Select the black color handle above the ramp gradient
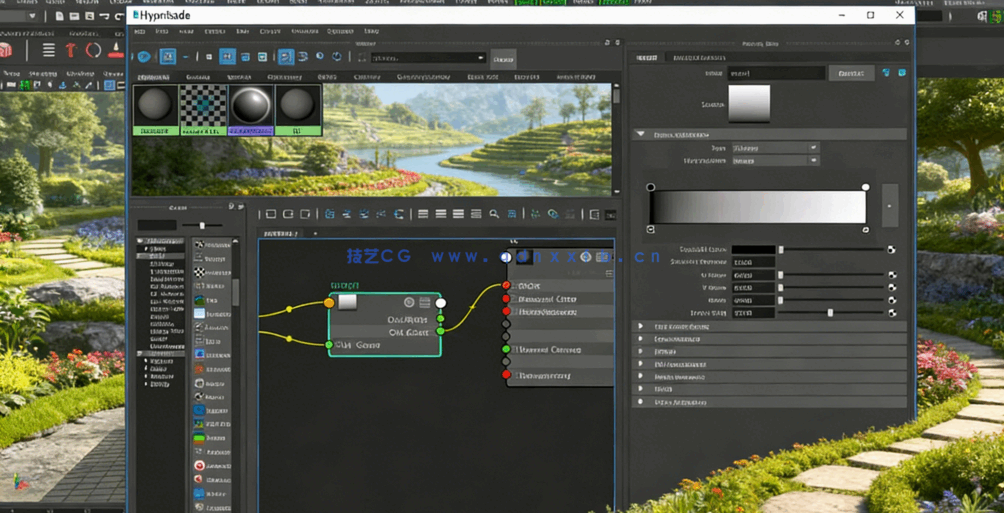Screen dimensions: 1004x513 point(651,187)
